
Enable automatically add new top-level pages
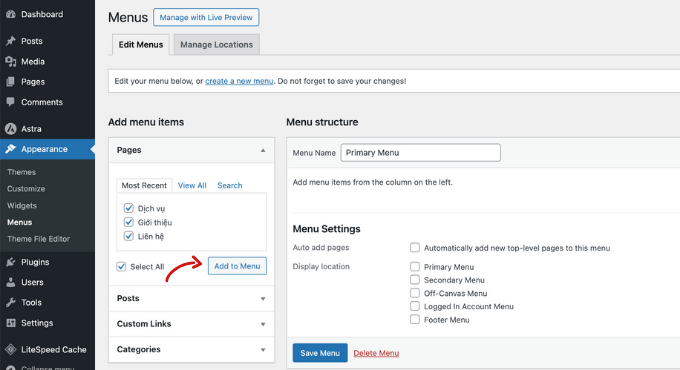click(415, 248)
